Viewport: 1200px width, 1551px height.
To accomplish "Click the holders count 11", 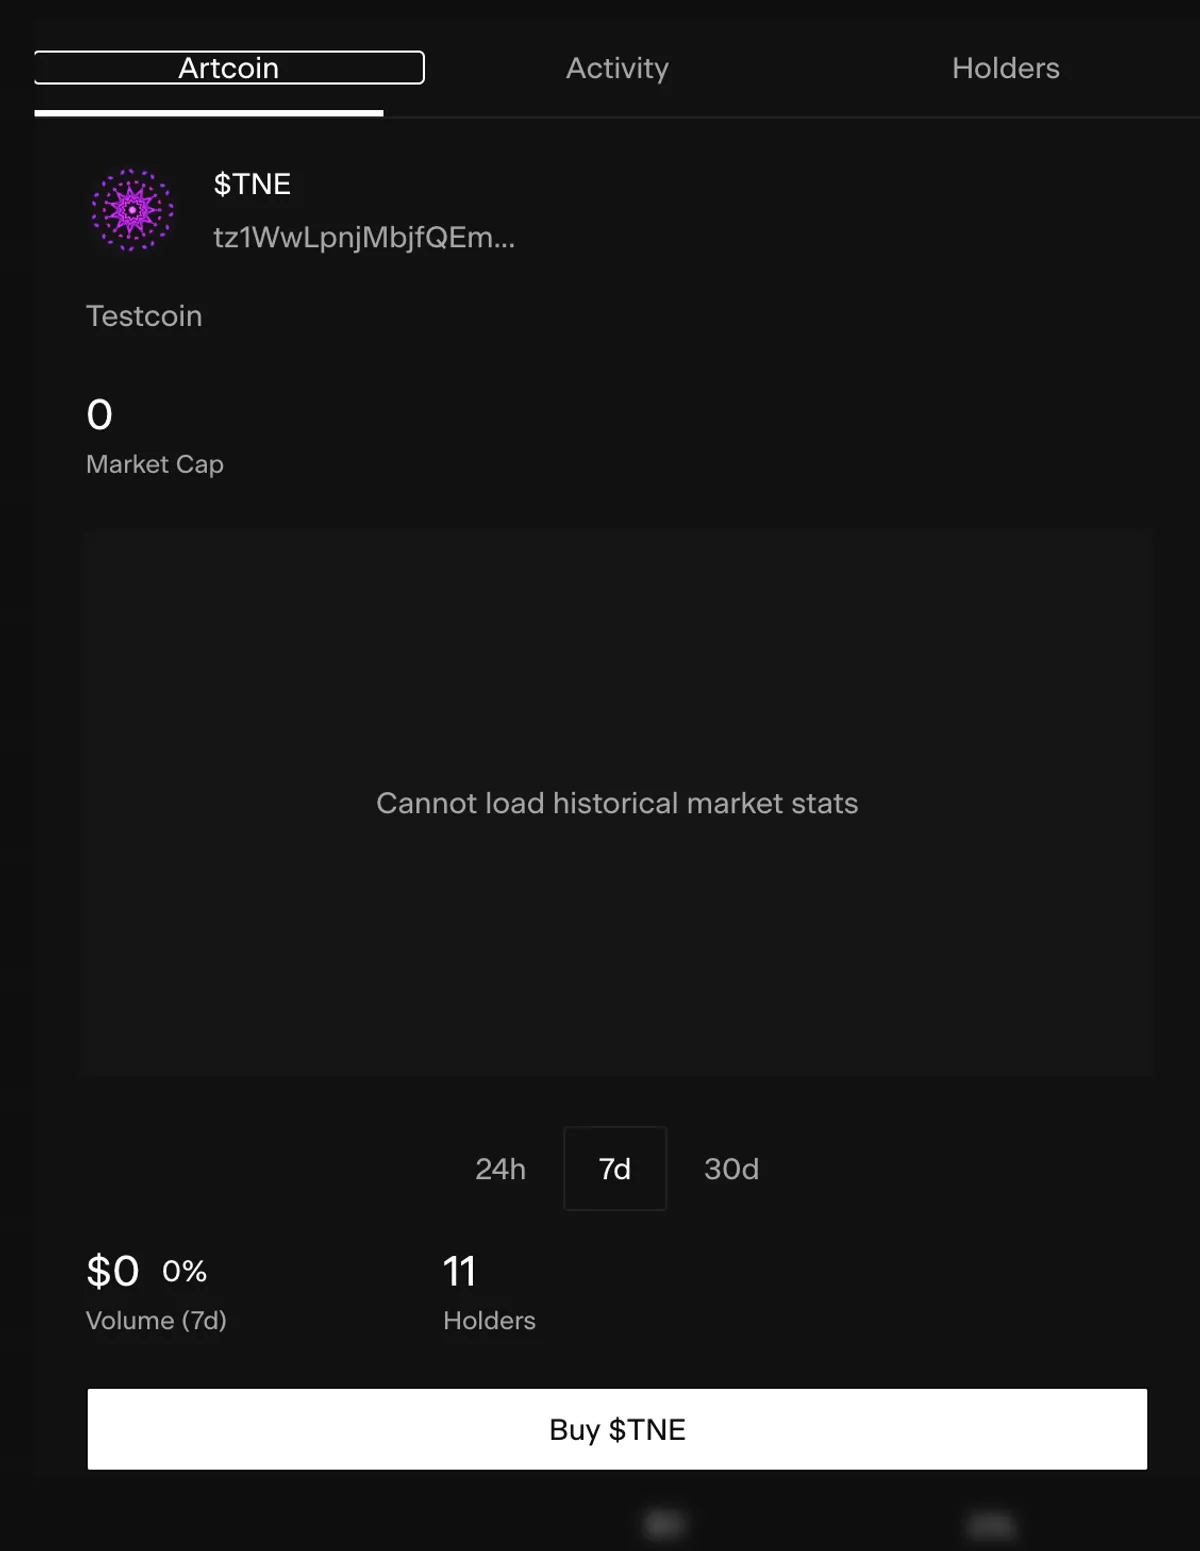I will coord(459,1271).
